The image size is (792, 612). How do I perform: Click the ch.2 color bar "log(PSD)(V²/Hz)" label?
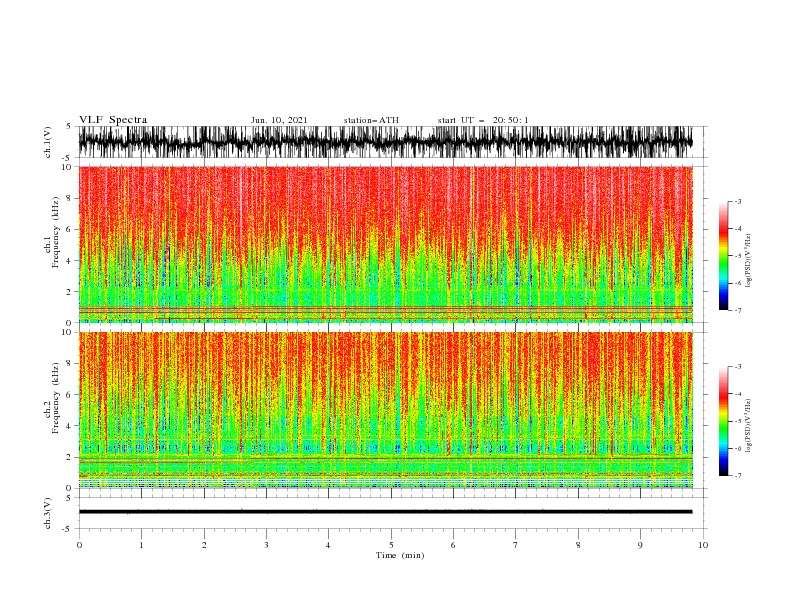(749, 426)
